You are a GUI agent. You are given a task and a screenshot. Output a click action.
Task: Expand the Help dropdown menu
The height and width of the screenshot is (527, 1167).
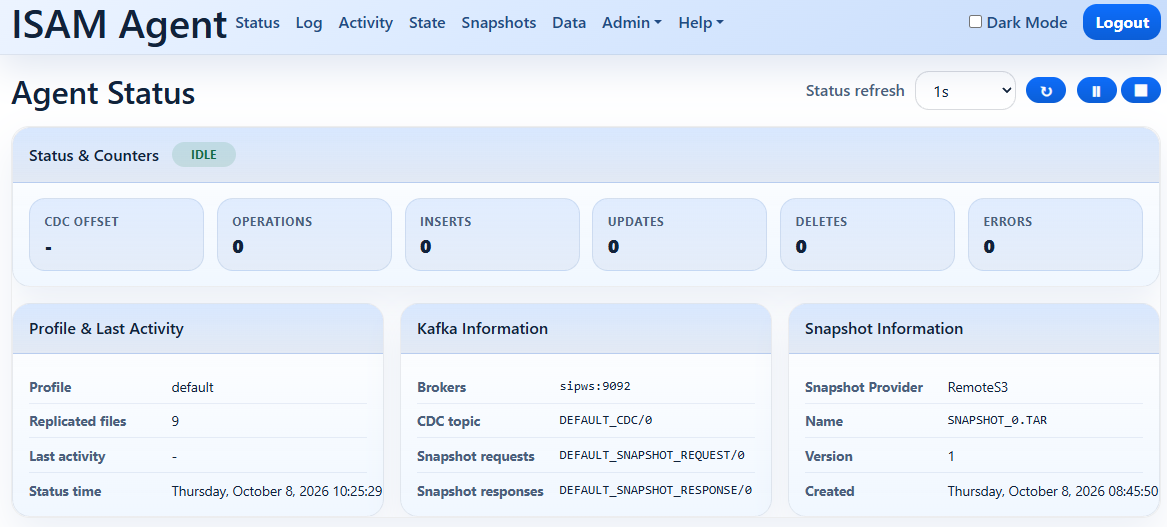701,23
